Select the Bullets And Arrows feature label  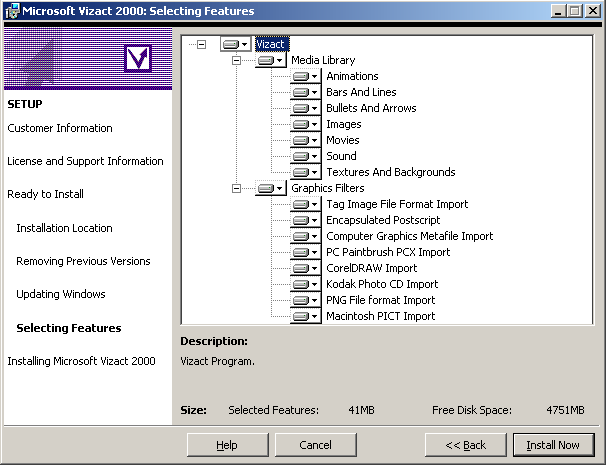click(371, 108)
